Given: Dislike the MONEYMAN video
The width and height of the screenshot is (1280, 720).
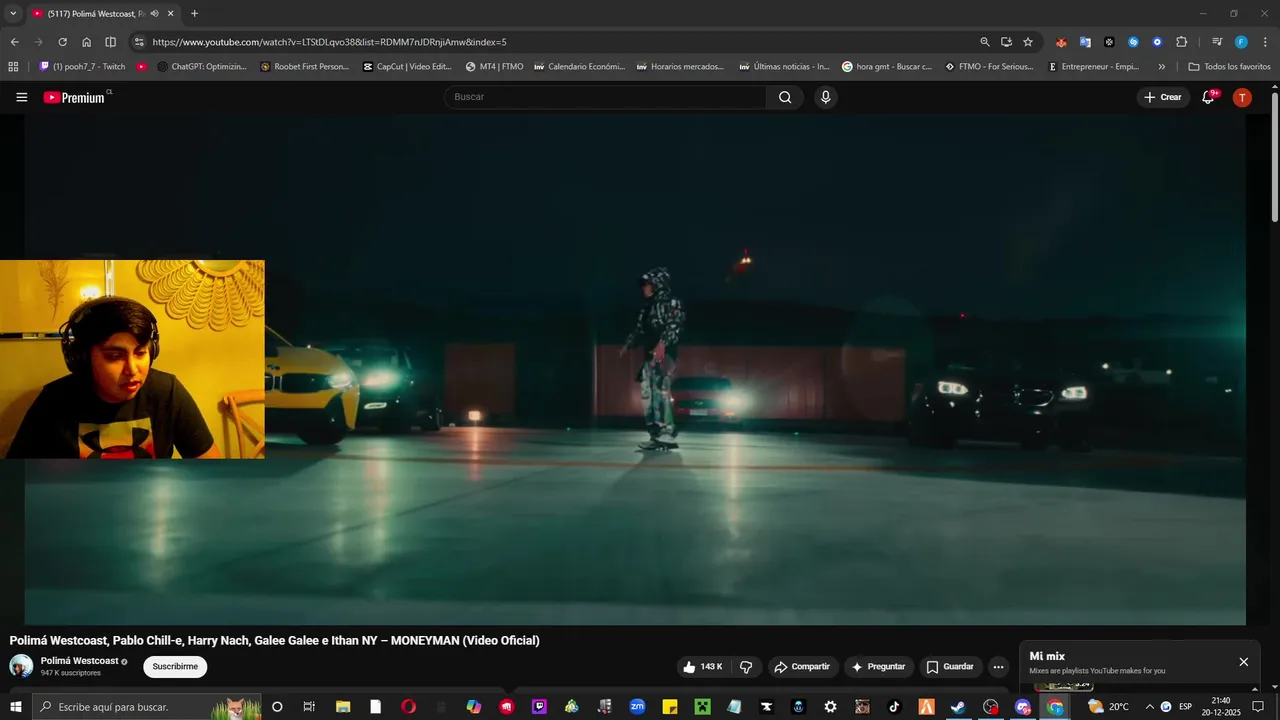Looking at the screenshot, I should coord(746,667).
